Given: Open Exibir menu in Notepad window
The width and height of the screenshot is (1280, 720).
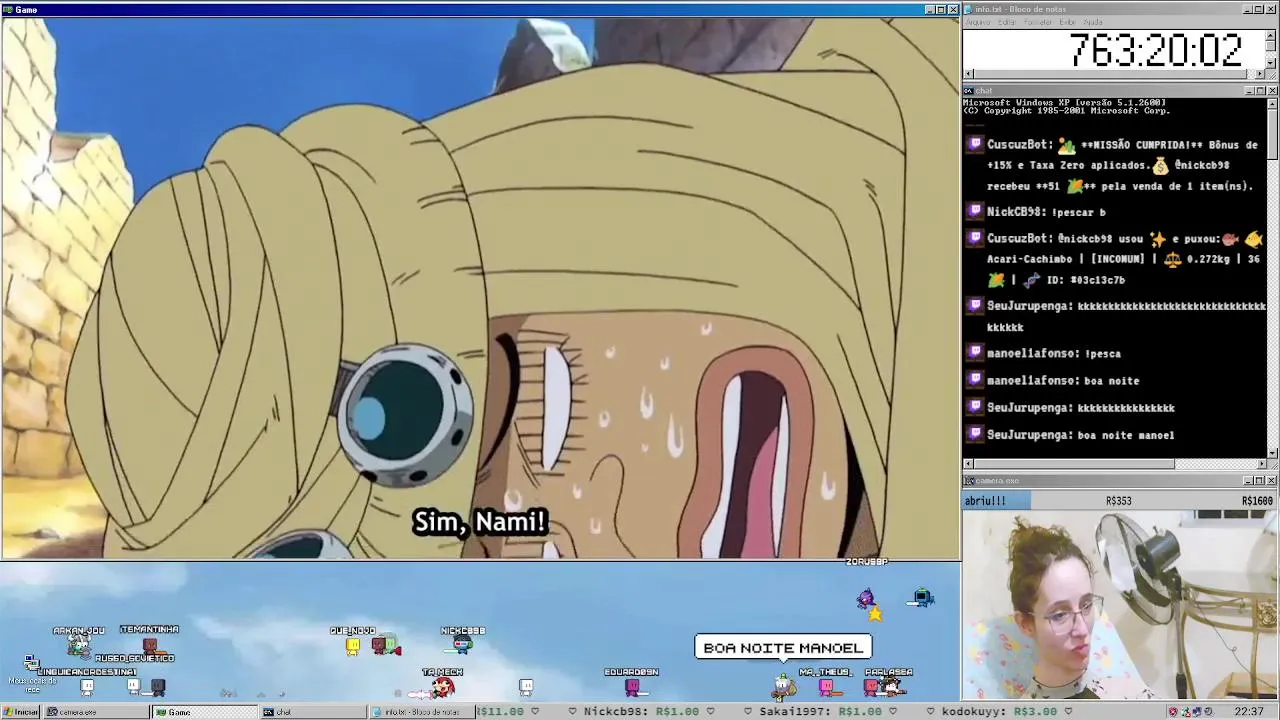Looking at the screenshot, I should (1067, 22).
